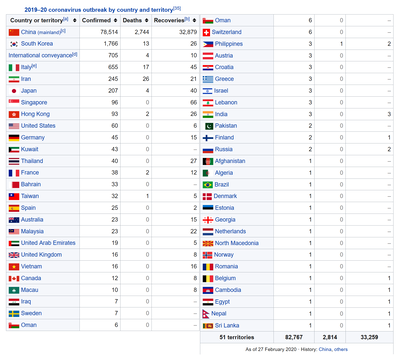Open the History China link in footer
The height and width of the screenshot is (363, 400).
[x=325, y=349]
